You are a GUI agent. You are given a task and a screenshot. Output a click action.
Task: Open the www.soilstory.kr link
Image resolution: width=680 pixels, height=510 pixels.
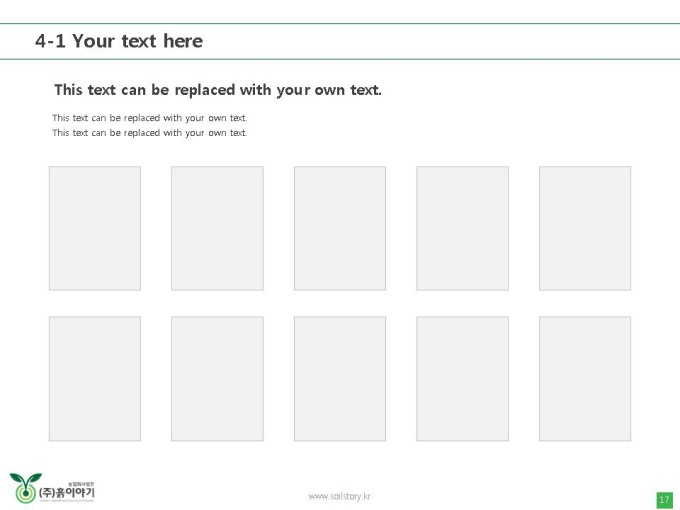[x=340, y=496]
